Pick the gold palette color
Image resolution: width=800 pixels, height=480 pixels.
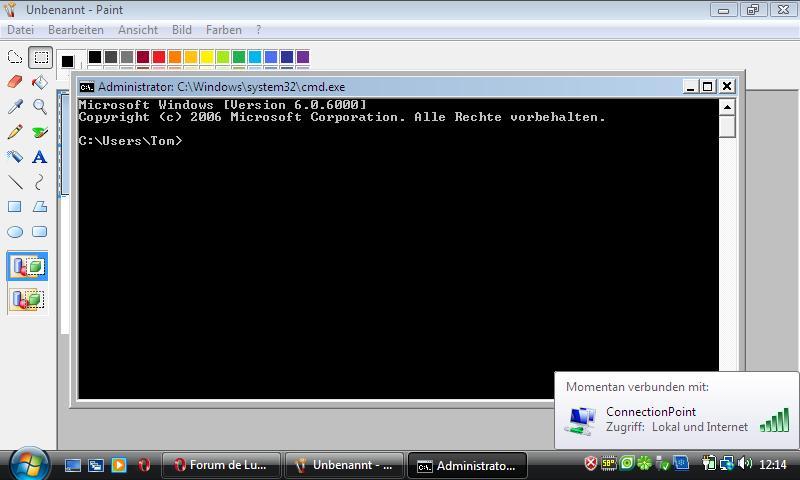[x=191, y=57]
